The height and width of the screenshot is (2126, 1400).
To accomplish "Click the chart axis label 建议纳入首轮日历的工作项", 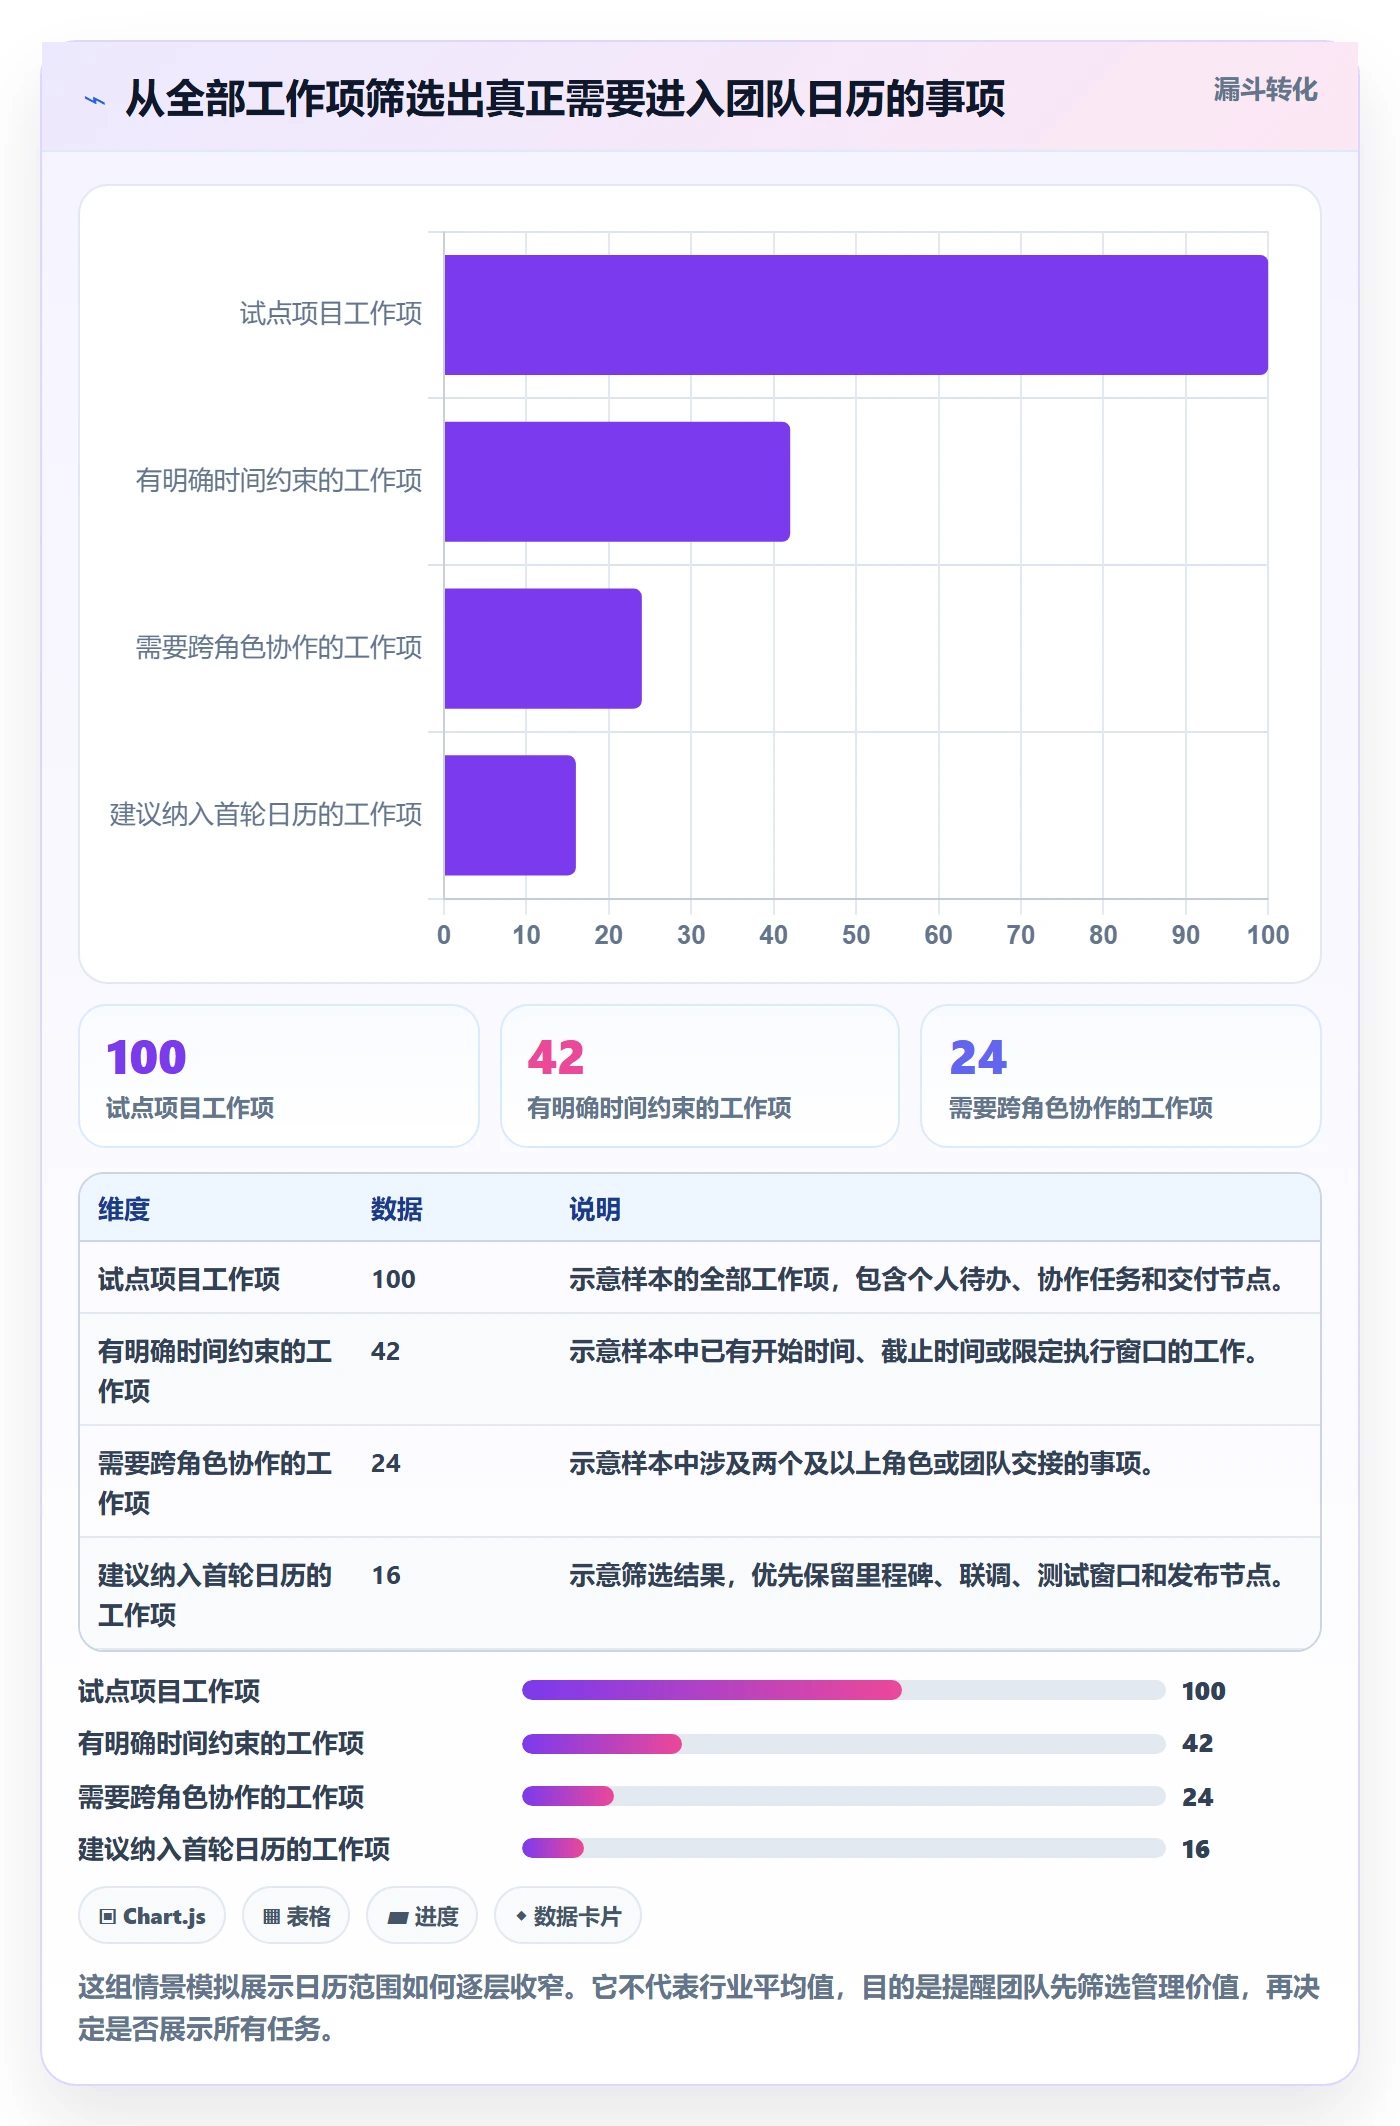I will click(x=266, y=815).
